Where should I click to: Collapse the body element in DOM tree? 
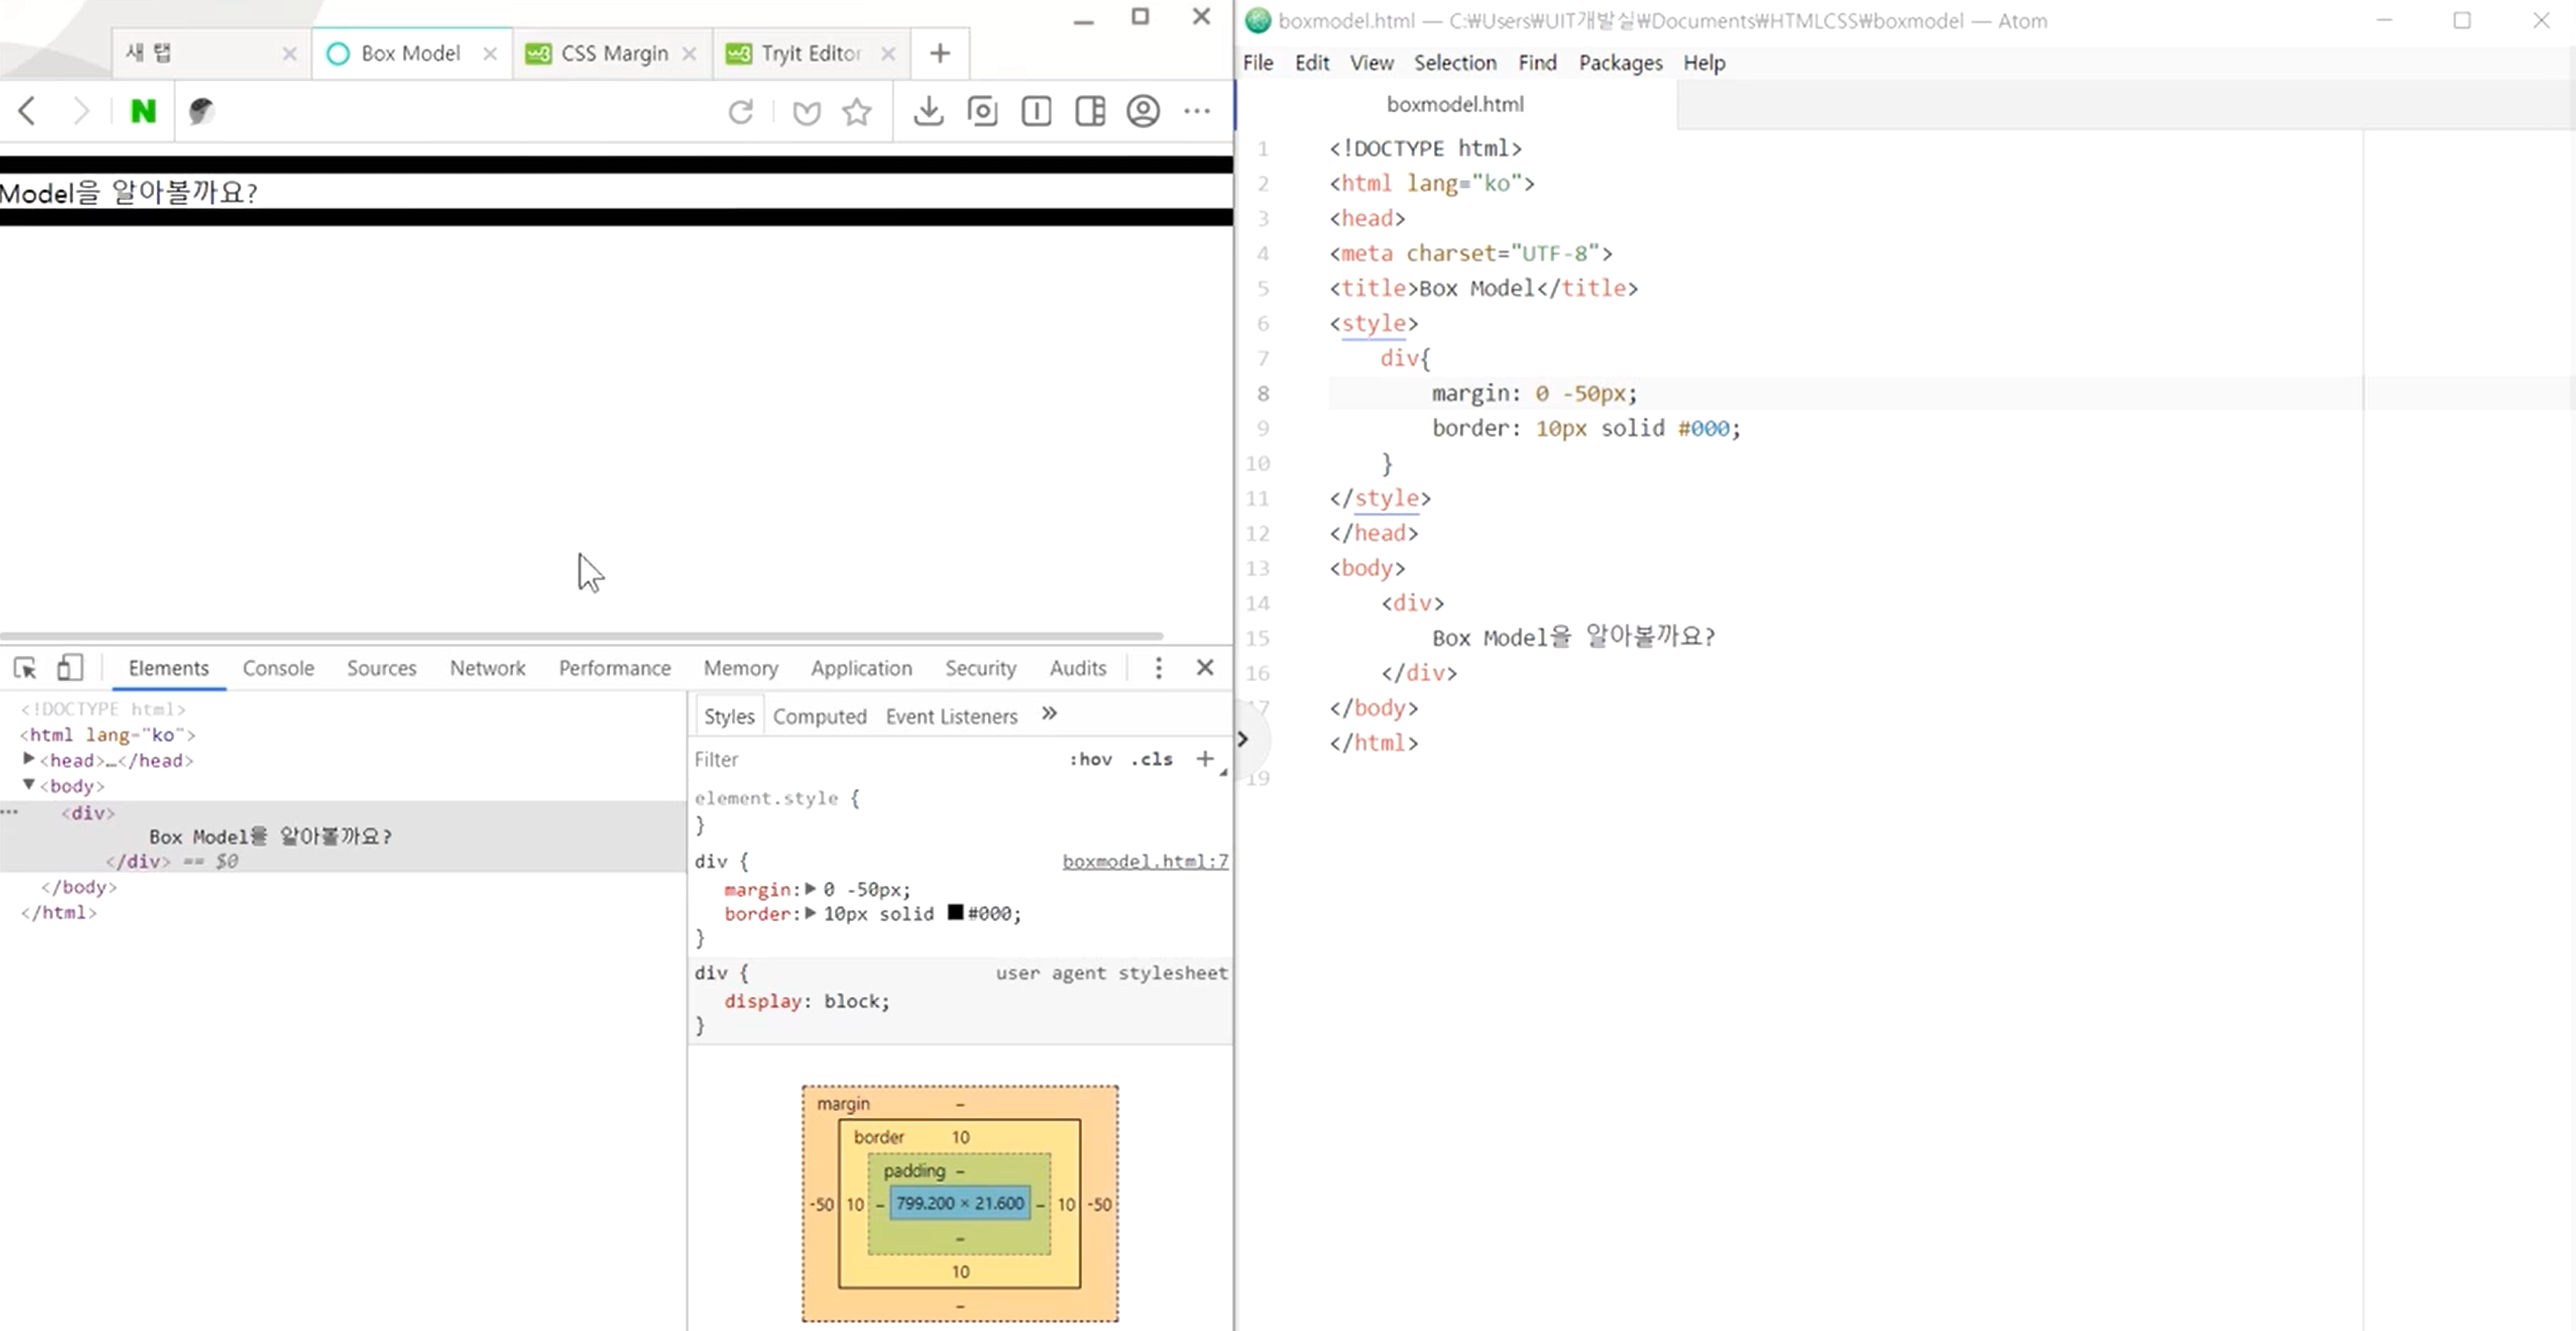coord(29,785)
